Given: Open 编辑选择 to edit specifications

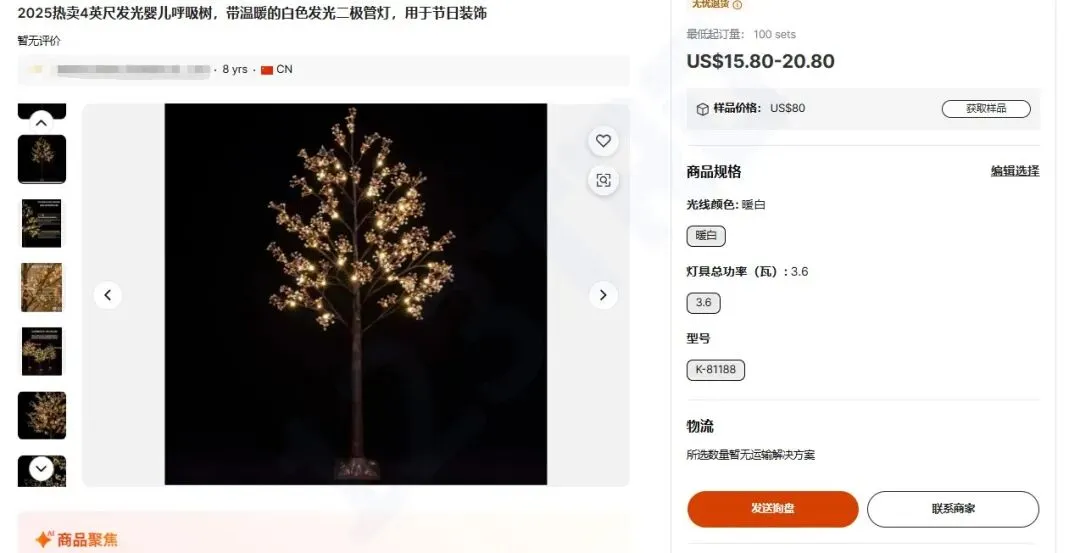Looking at the screenshot, I should click(1015, 171).
